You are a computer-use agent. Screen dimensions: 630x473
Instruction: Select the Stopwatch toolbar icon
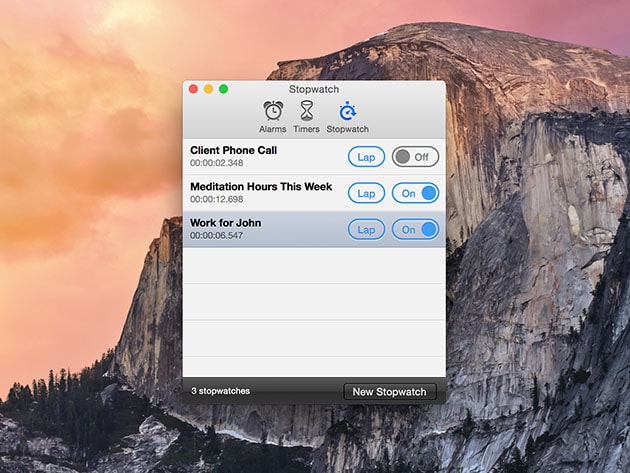click(348, 112)
